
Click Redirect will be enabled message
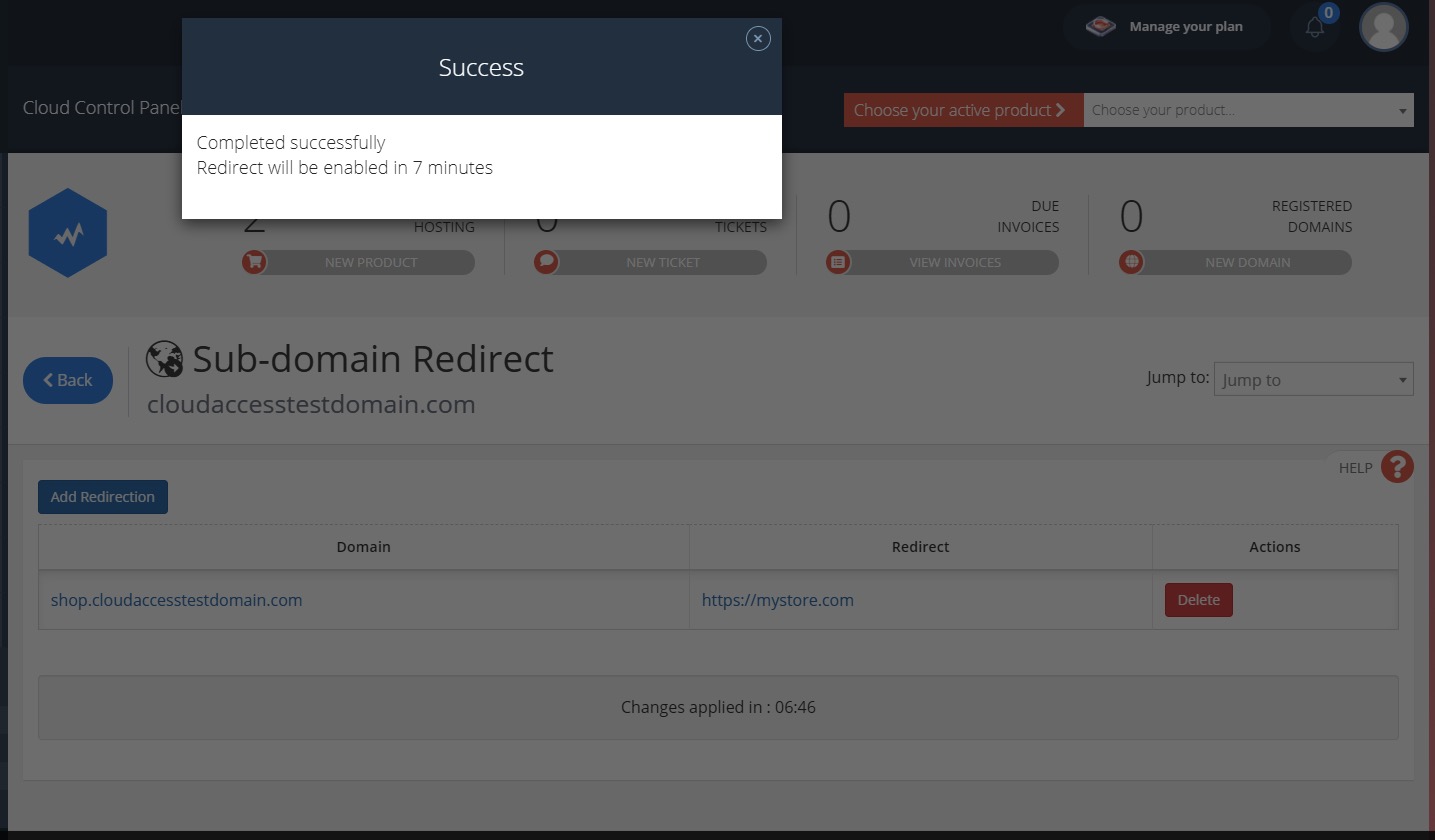click(345, 168)
